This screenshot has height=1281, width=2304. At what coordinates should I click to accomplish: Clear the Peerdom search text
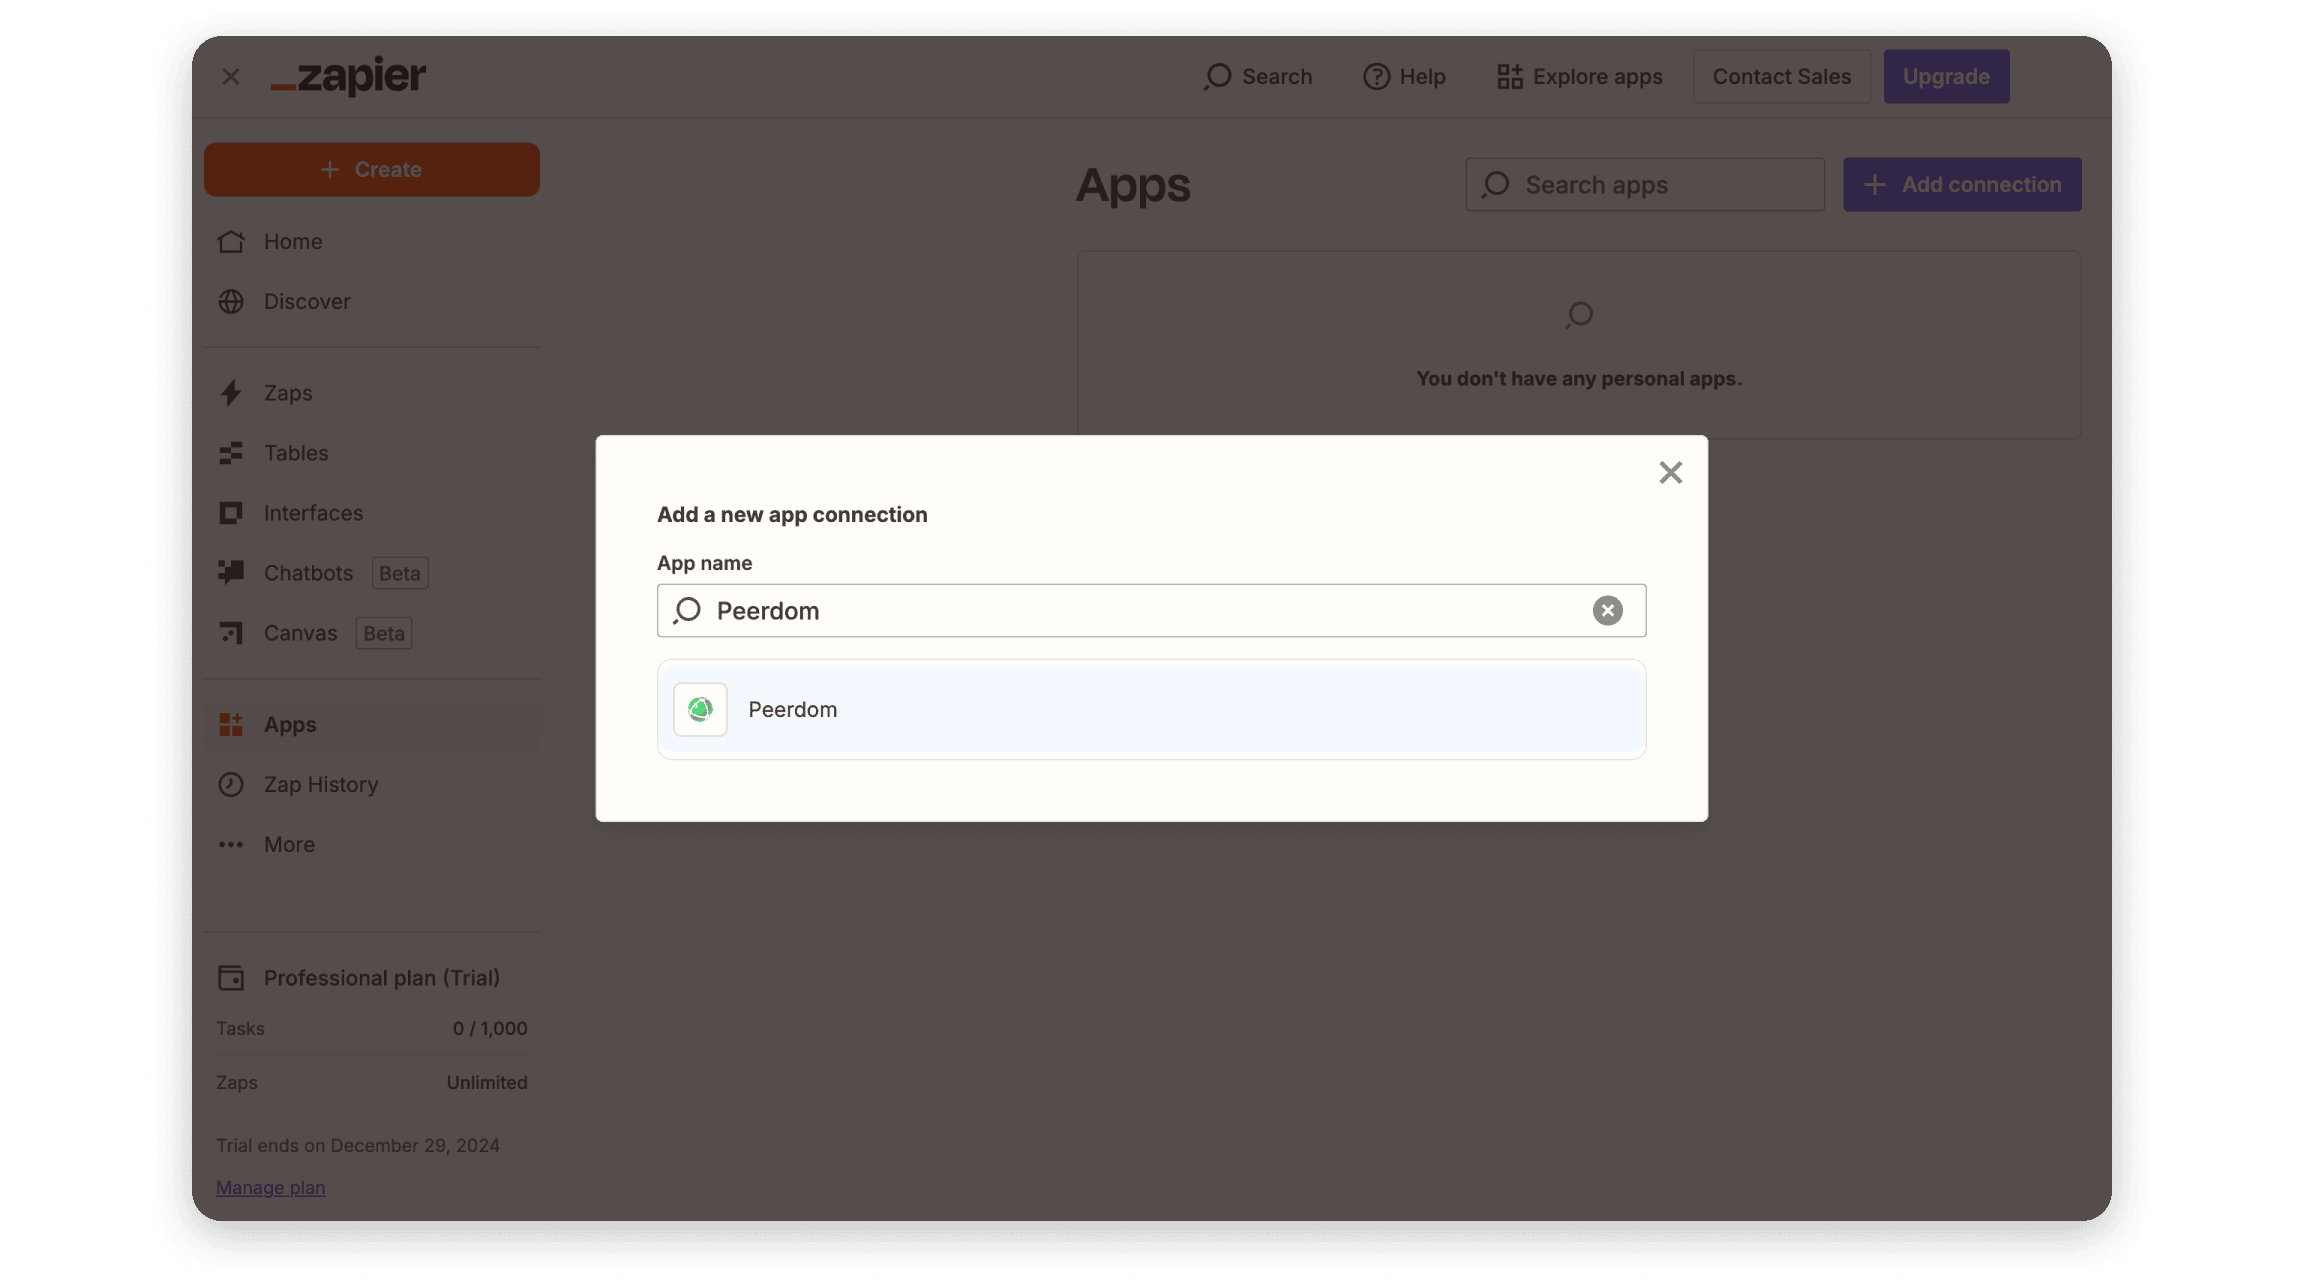[1607, 610]
